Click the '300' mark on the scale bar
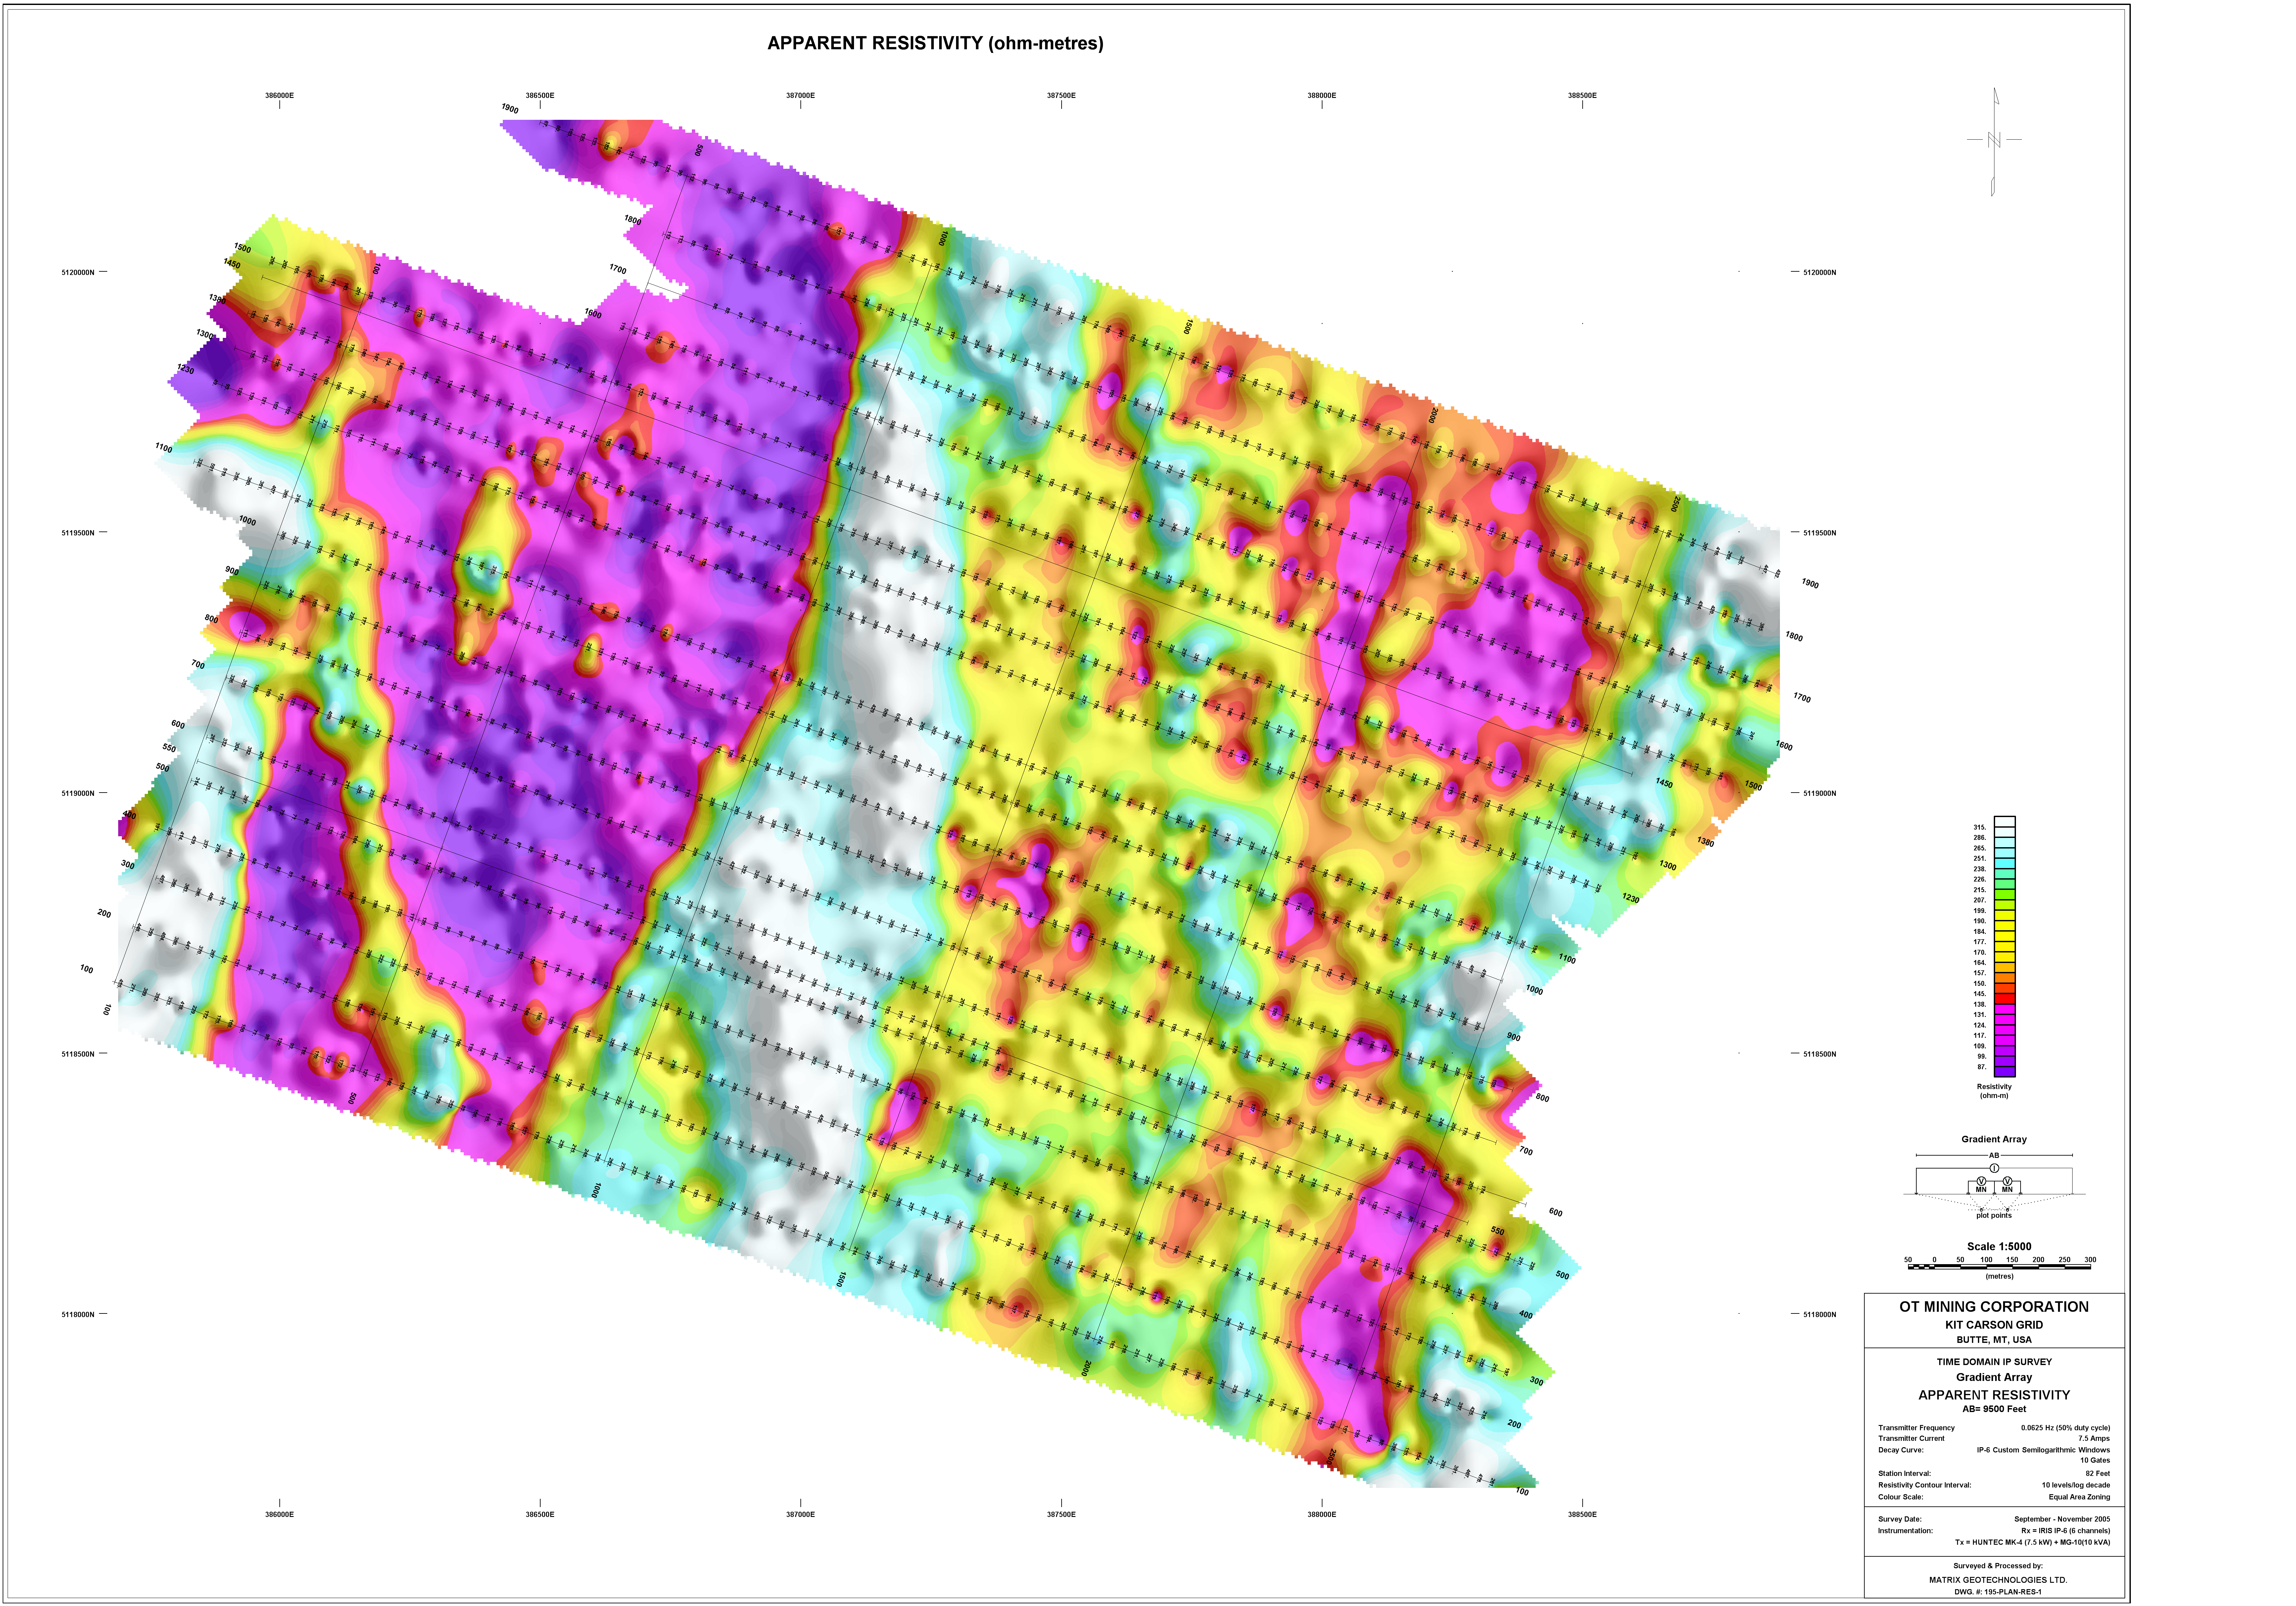 click(x=2090, y=1260)
